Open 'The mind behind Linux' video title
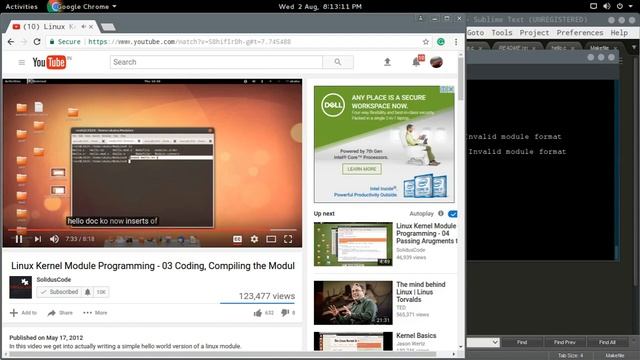This screenshot has height=360, width=640. tap(421, 292)
